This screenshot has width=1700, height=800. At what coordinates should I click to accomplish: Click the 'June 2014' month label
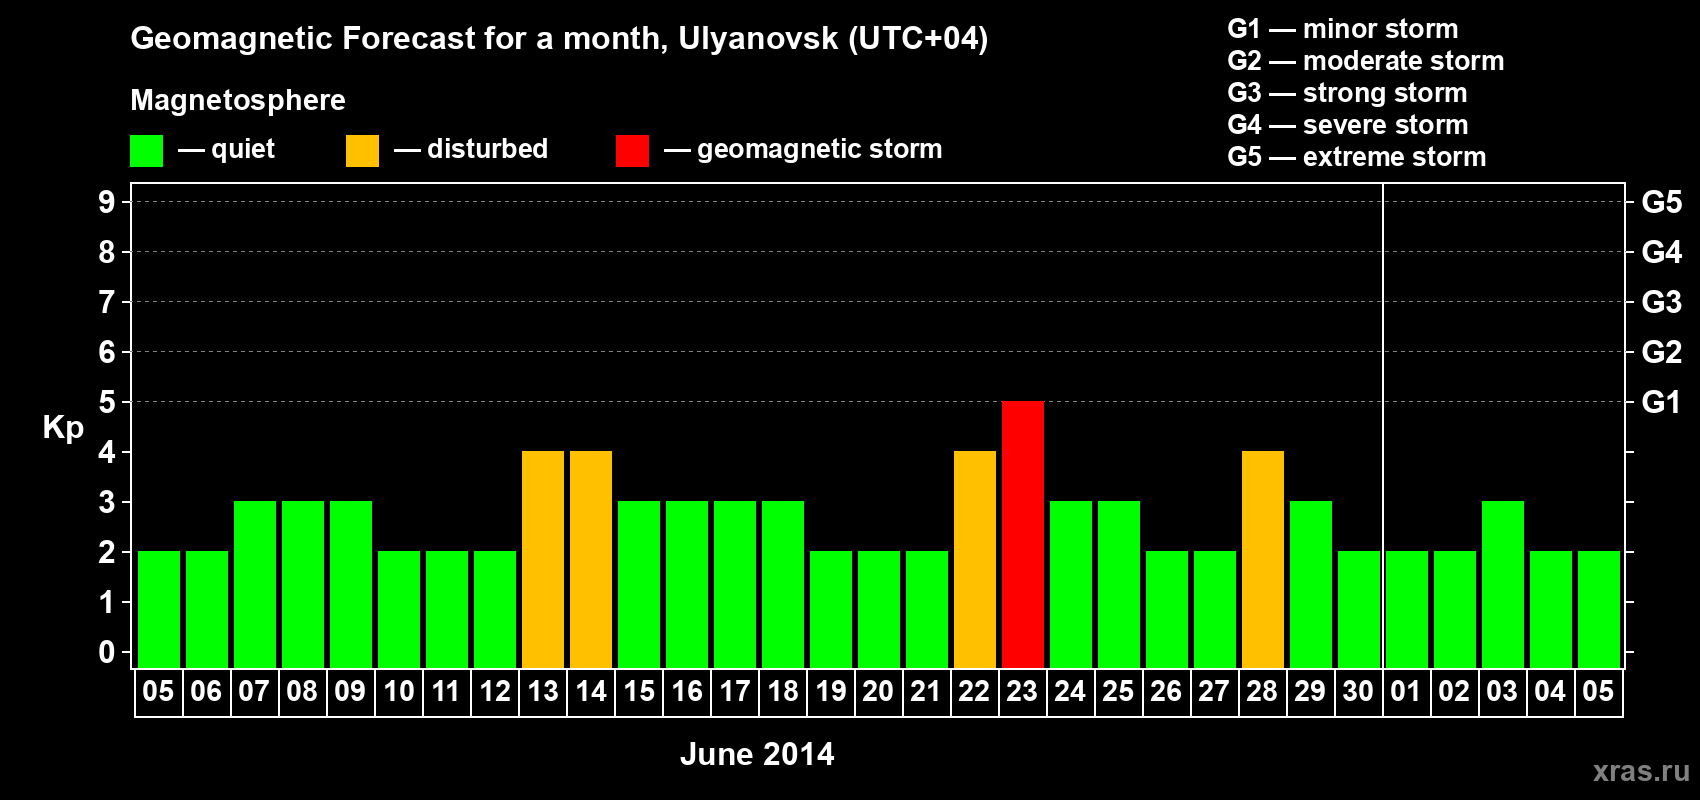(757, 754)
